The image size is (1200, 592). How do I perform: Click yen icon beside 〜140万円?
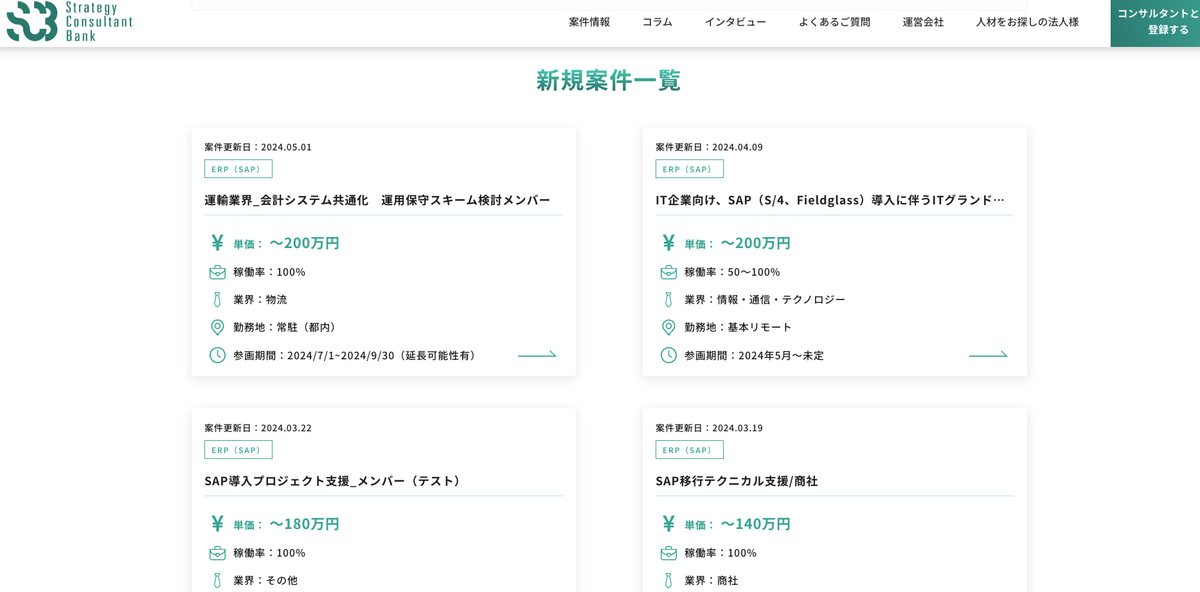(x=668, y=524)
